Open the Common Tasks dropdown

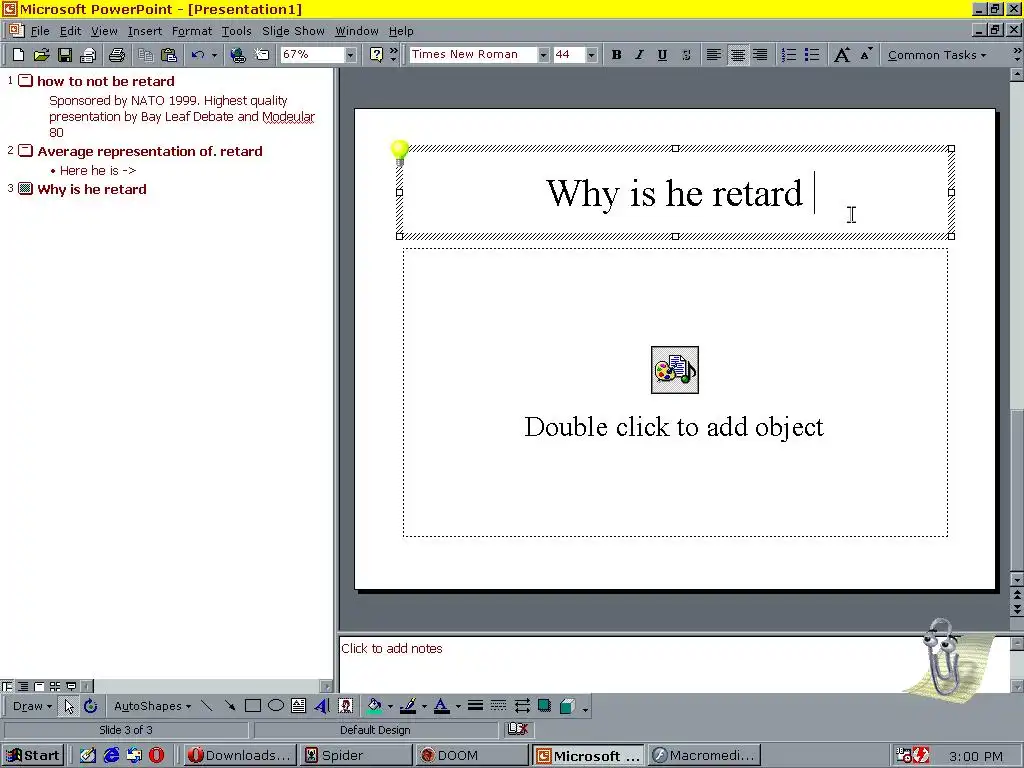(937, 55)
